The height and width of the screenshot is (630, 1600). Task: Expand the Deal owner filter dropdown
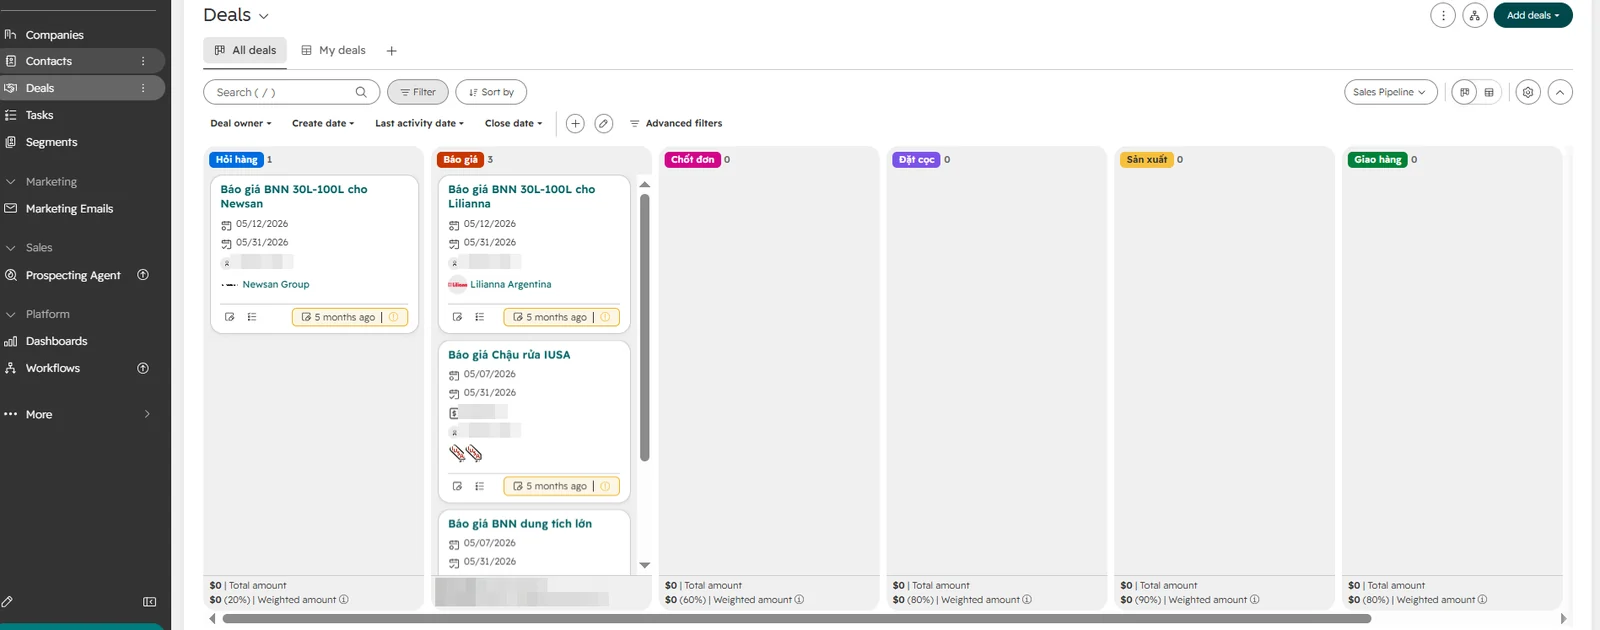(x=241, y=123)
